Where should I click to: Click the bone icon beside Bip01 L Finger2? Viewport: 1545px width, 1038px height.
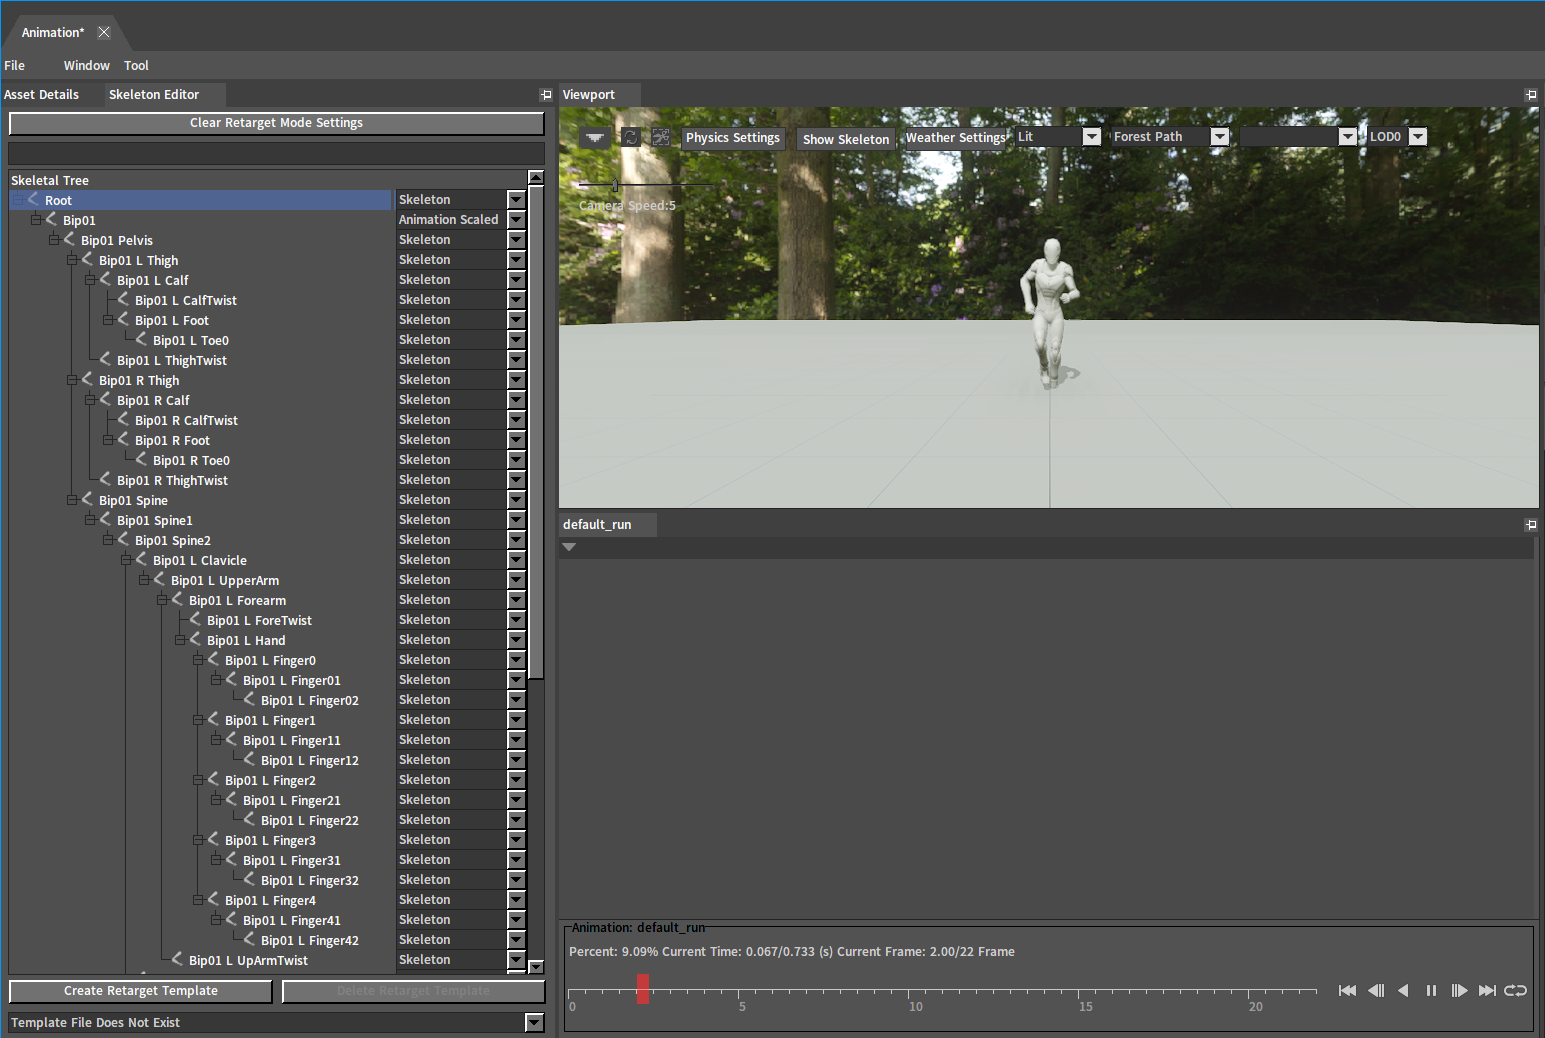tap(213, 779)
